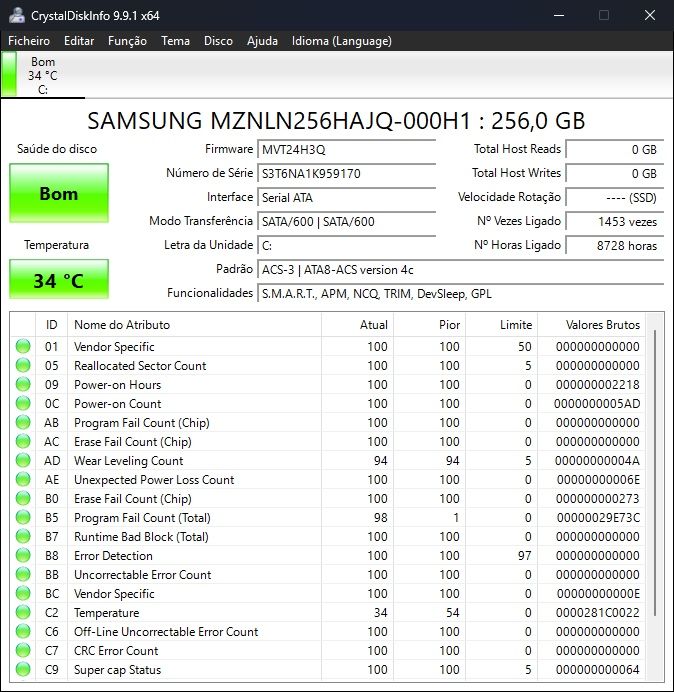Click the 34 °C temperature button
The height and width of the screenshot is (692, 674).
[59, 280]
